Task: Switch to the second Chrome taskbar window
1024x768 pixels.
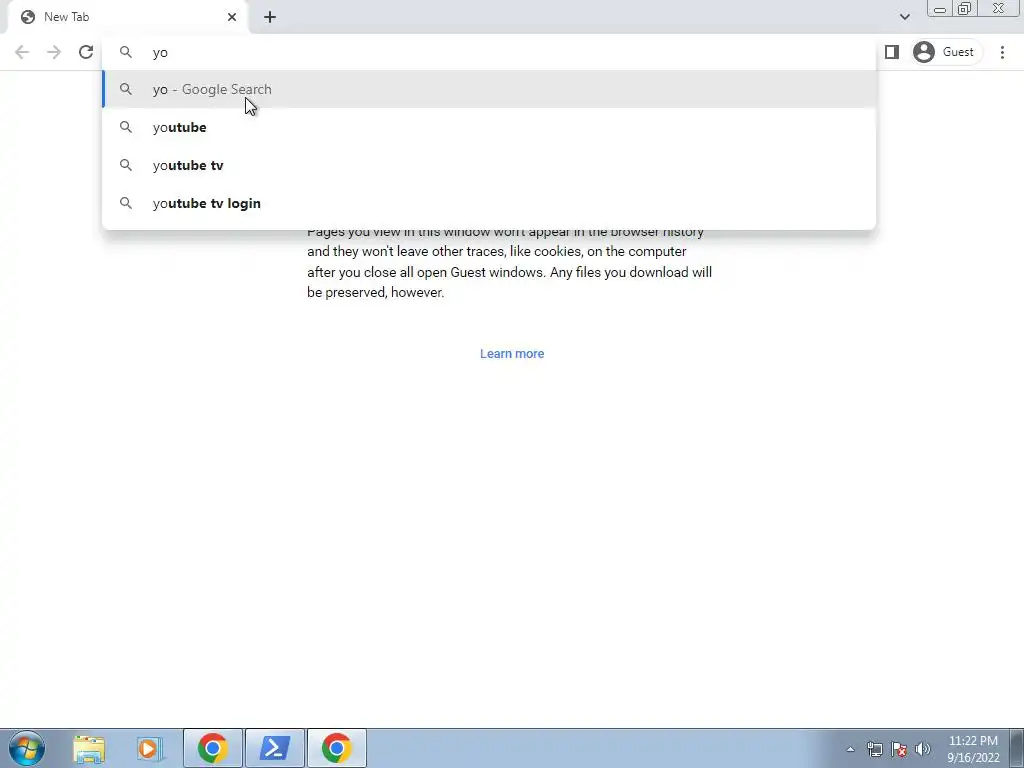Action: (x=337, y=748)
